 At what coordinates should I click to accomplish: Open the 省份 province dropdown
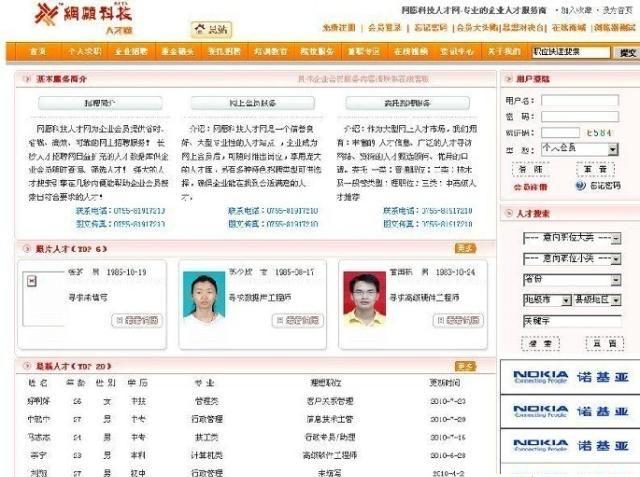(572, 280)
